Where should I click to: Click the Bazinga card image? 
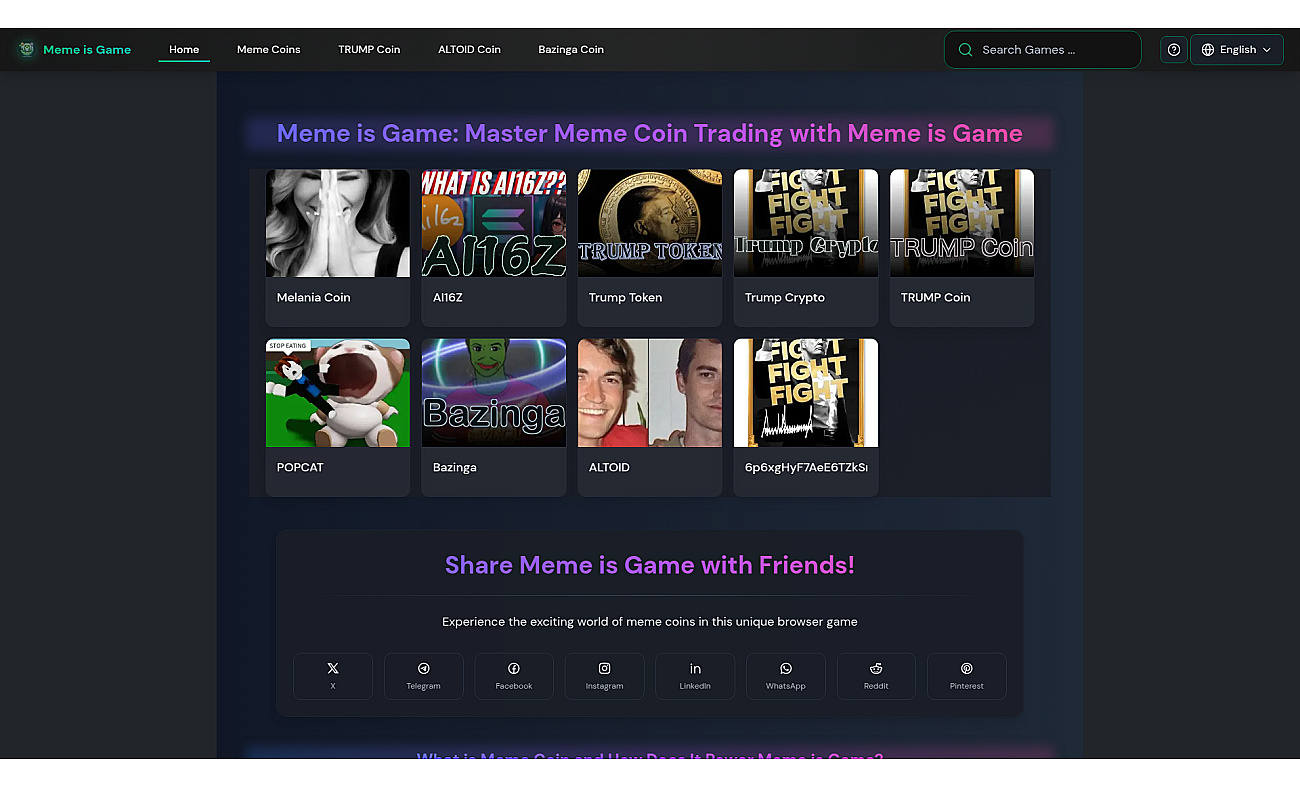494,393
